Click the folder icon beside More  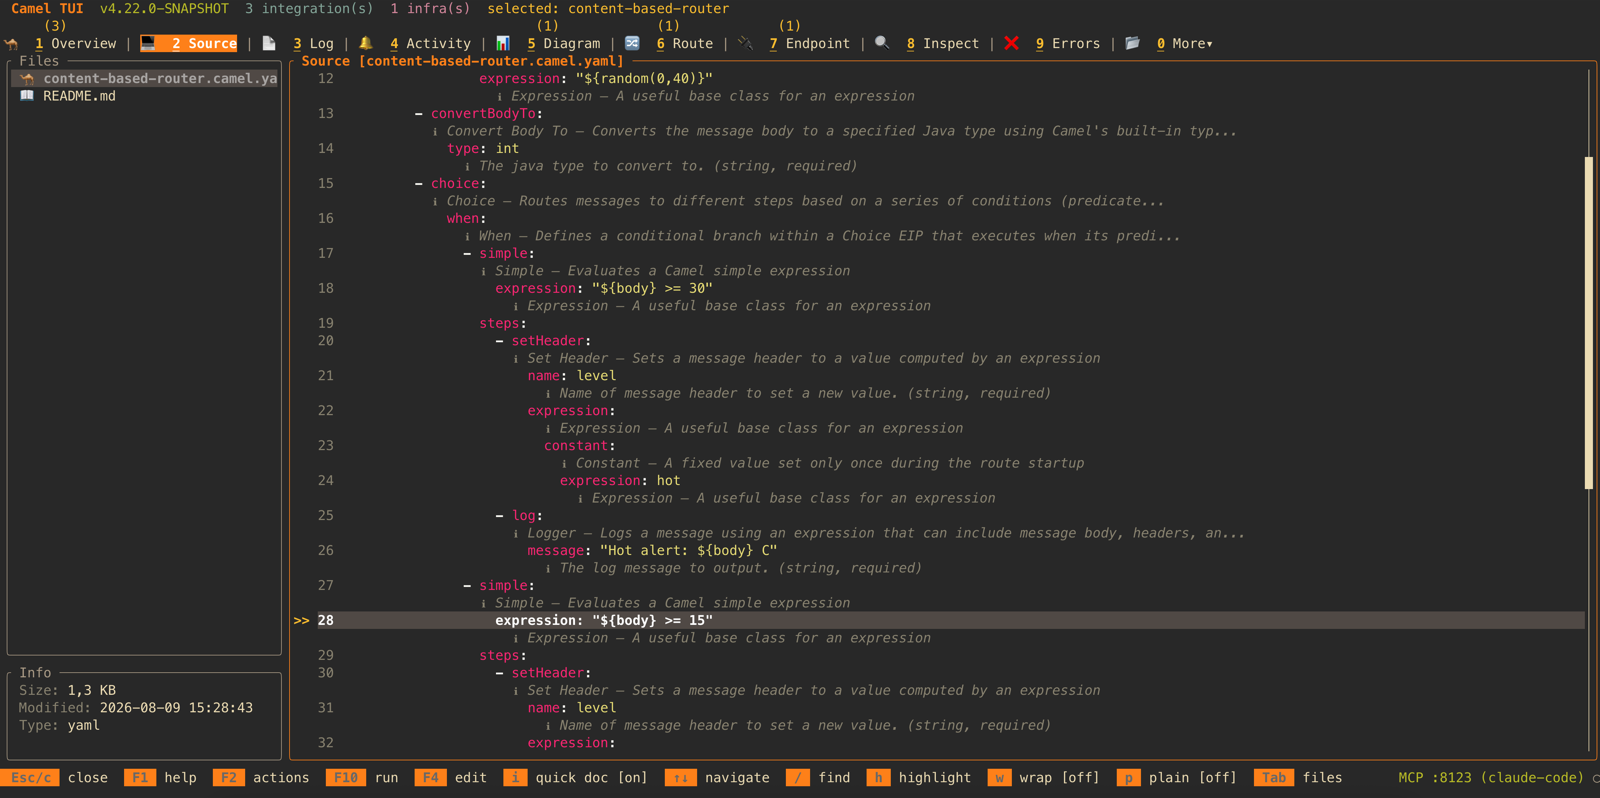pyautogui.click(x=1133, y=44)
